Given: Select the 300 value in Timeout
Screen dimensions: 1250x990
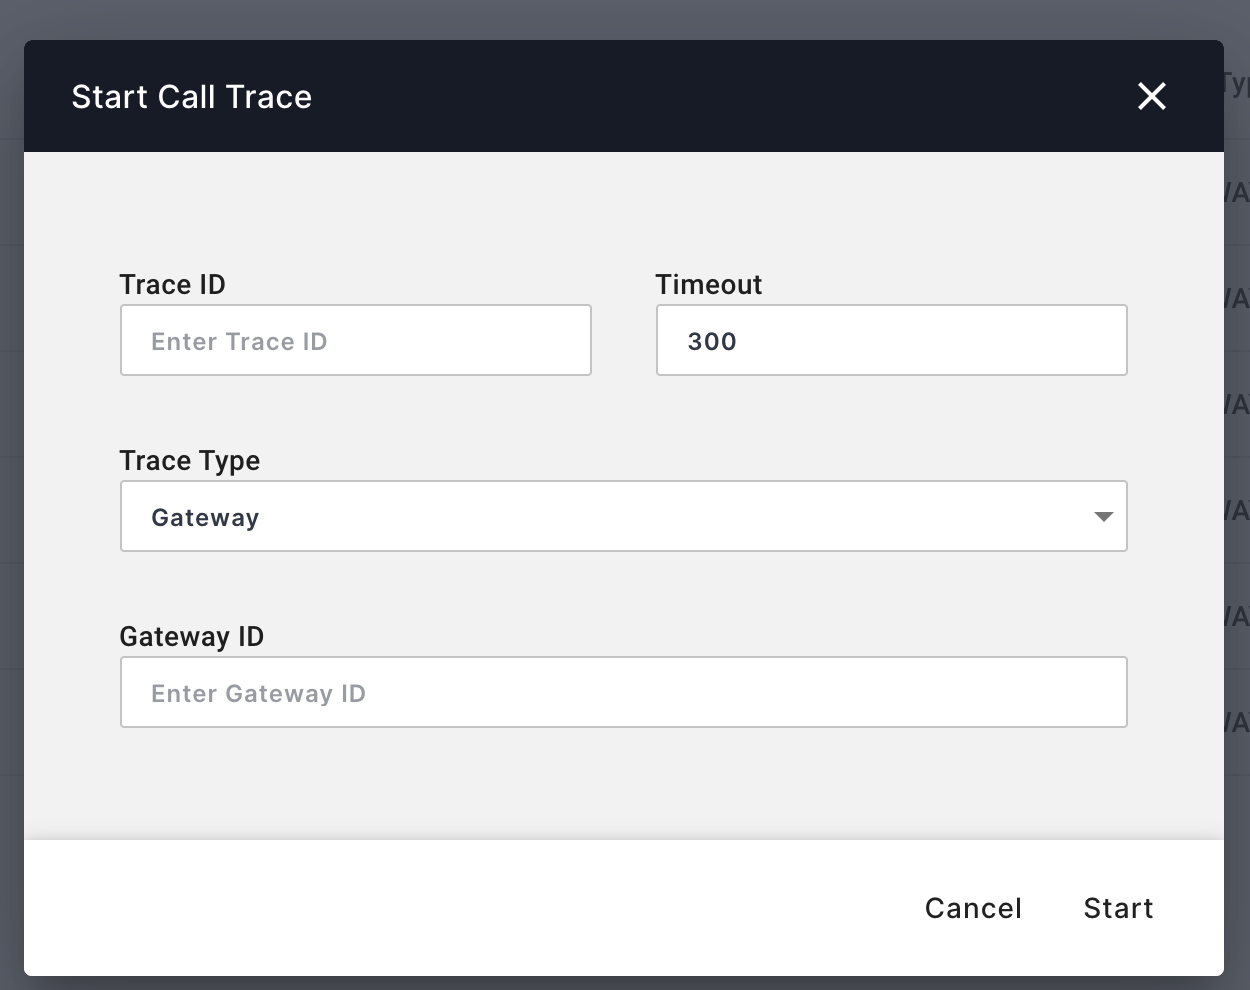Looking at the screenshot, I should click(x=712, y=341).
